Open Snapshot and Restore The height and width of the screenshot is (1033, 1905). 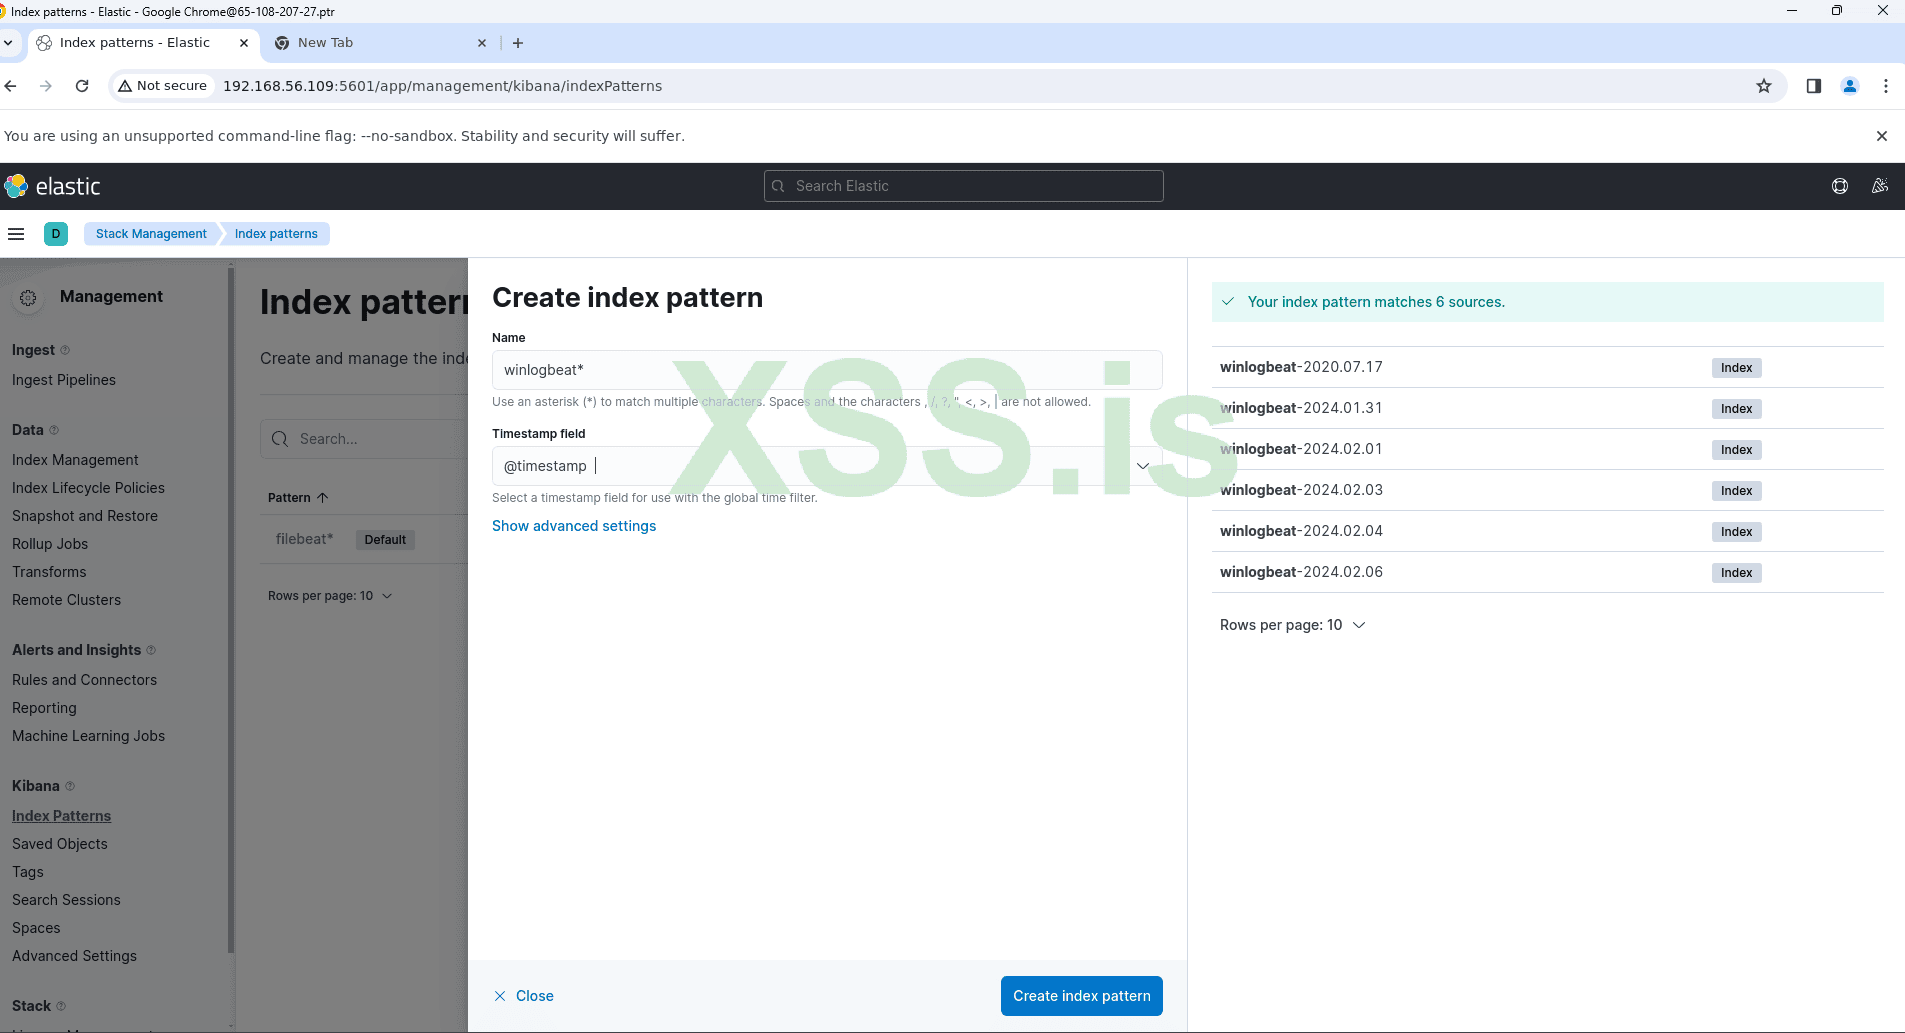tap(85, 516)
